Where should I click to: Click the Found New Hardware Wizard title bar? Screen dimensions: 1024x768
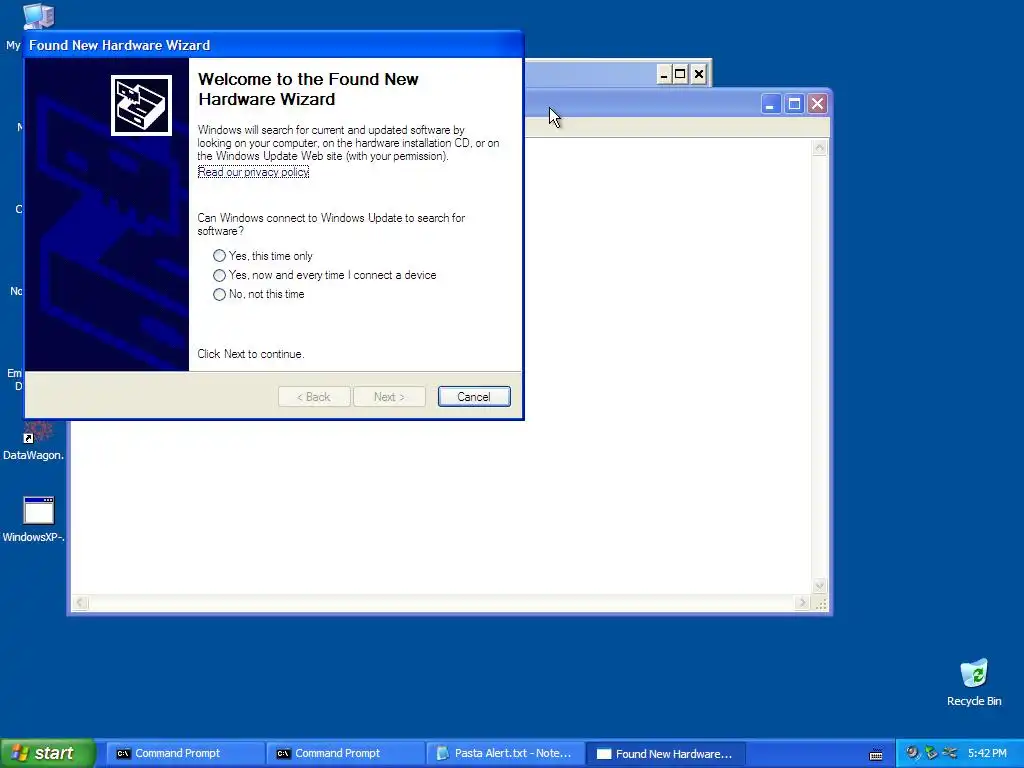(274, 45)
